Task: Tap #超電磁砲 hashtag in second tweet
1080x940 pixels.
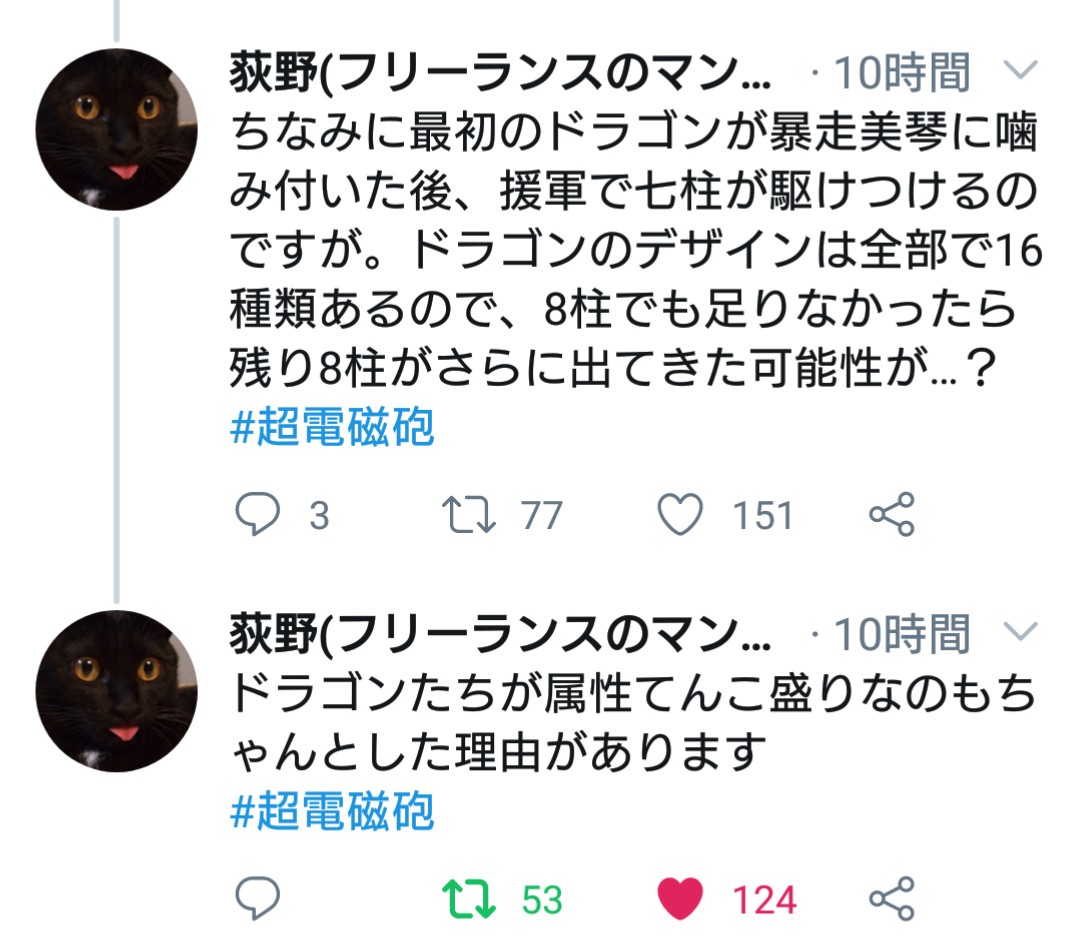Action: 333,812
